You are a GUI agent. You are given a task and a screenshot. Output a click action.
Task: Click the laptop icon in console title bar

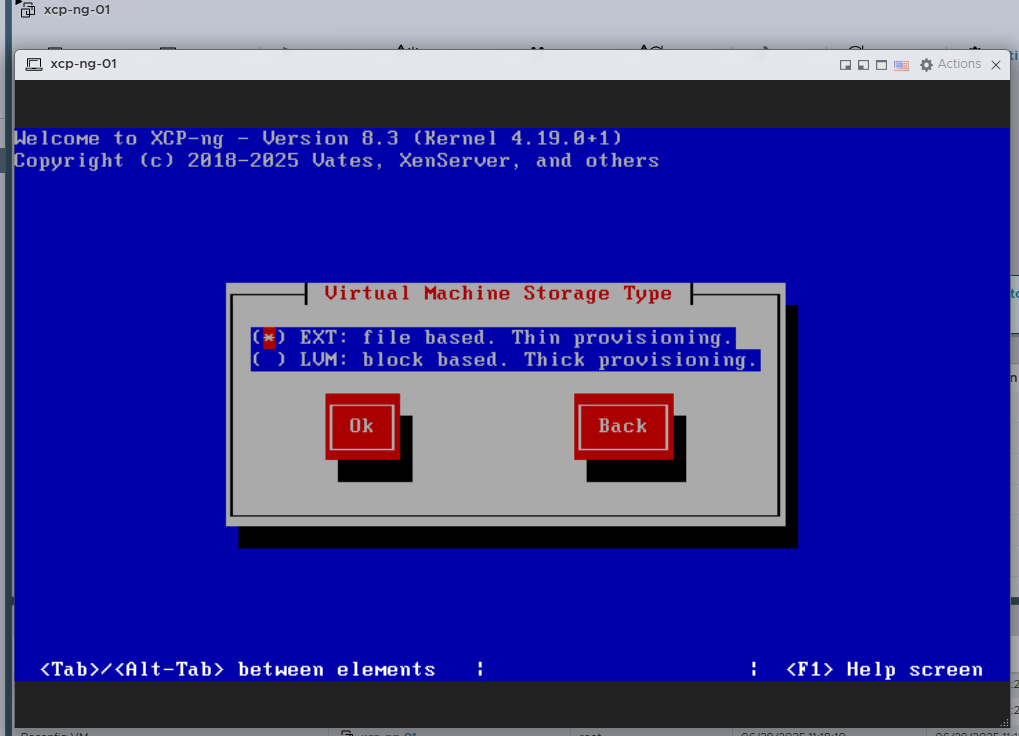[x=34, y=64]
